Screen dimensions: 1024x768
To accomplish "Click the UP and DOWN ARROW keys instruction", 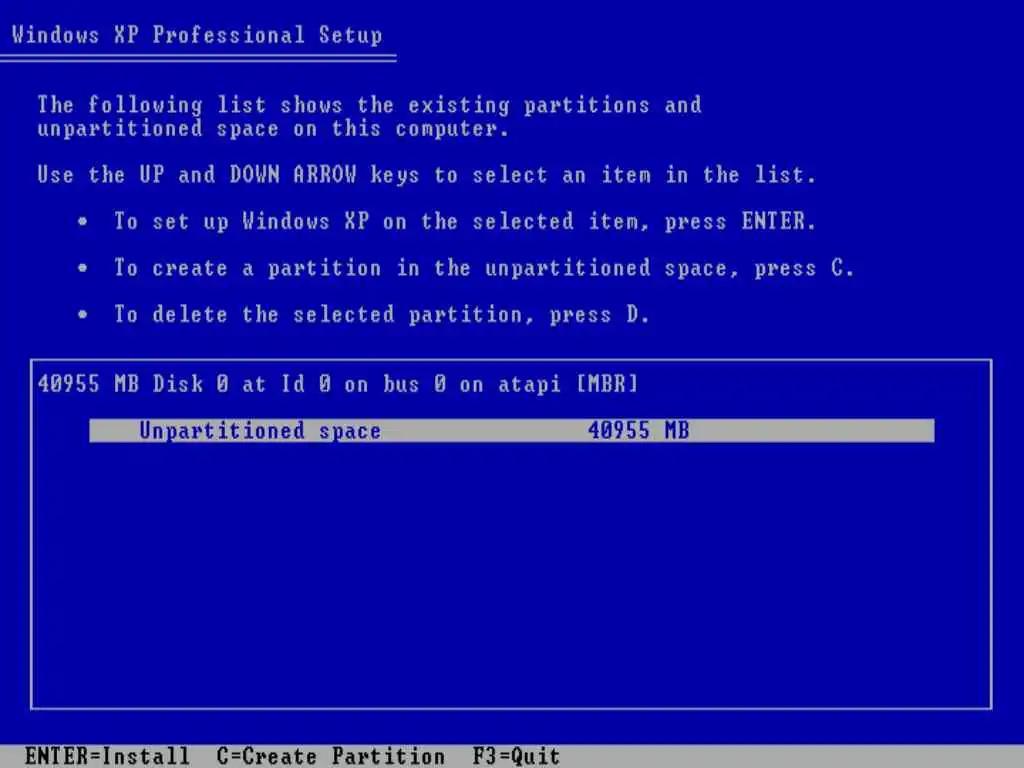I will pos(426,174).
